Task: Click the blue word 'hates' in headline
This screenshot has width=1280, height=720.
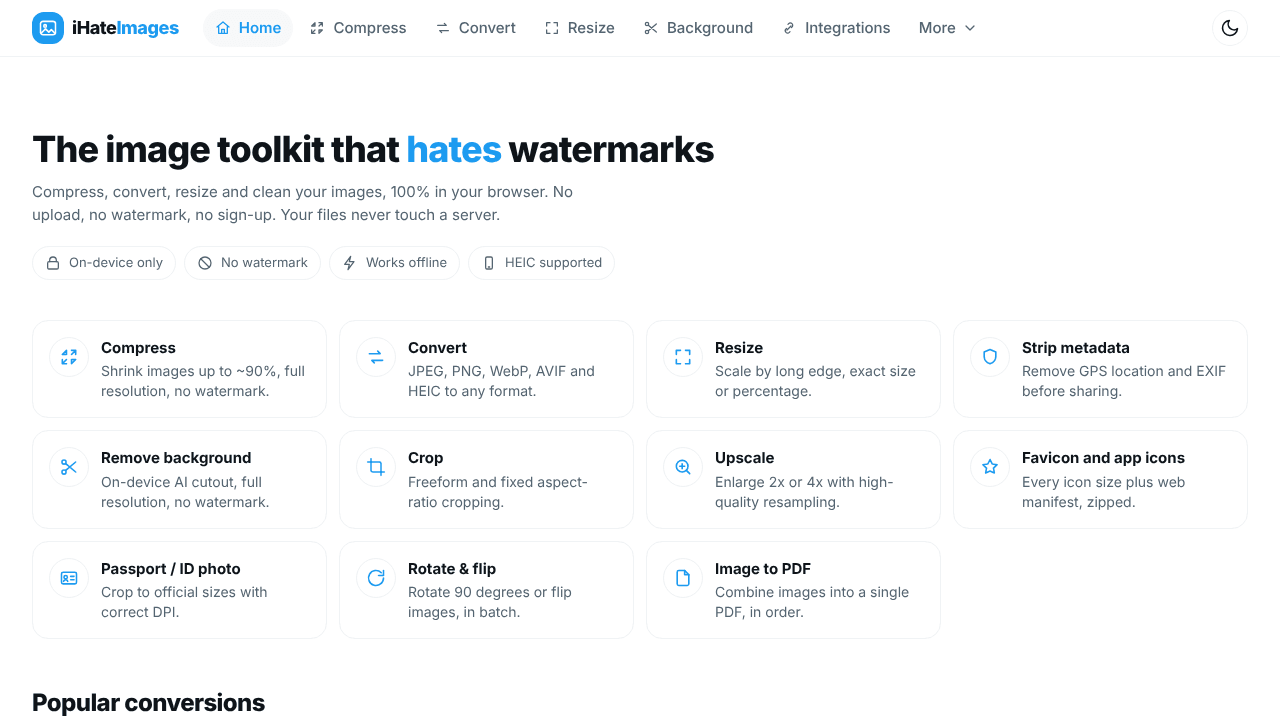Action: 454,149
